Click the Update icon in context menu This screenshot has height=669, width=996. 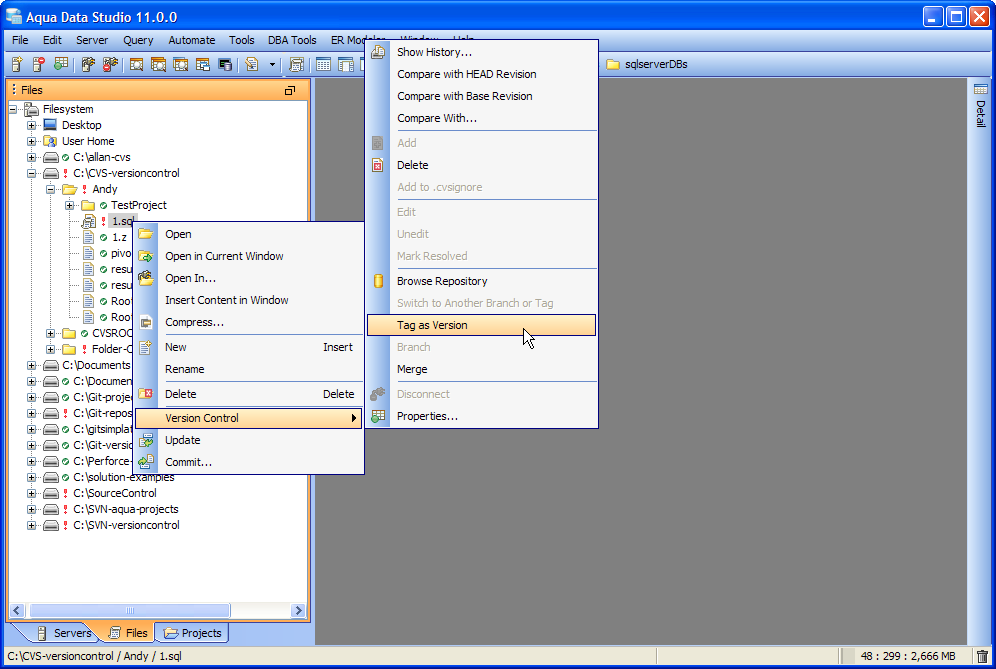coord(145,440)
